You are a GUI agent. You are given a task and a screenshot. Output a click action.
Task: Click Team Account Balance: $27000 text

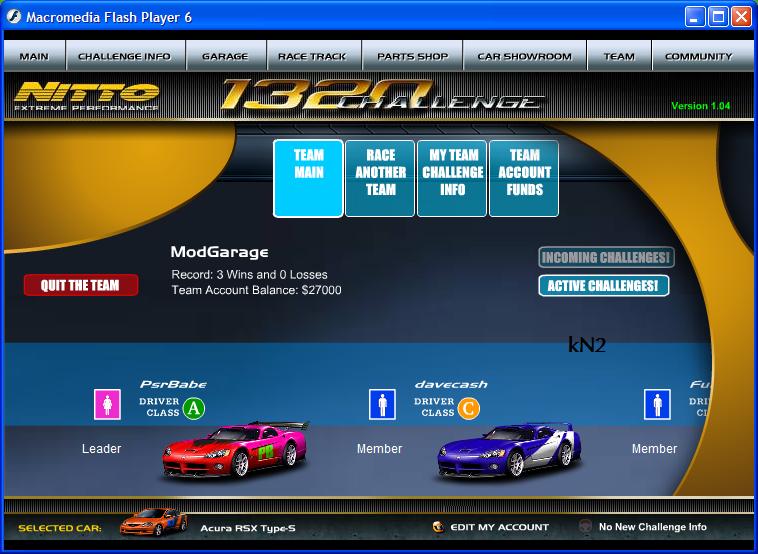click(257, 290)
